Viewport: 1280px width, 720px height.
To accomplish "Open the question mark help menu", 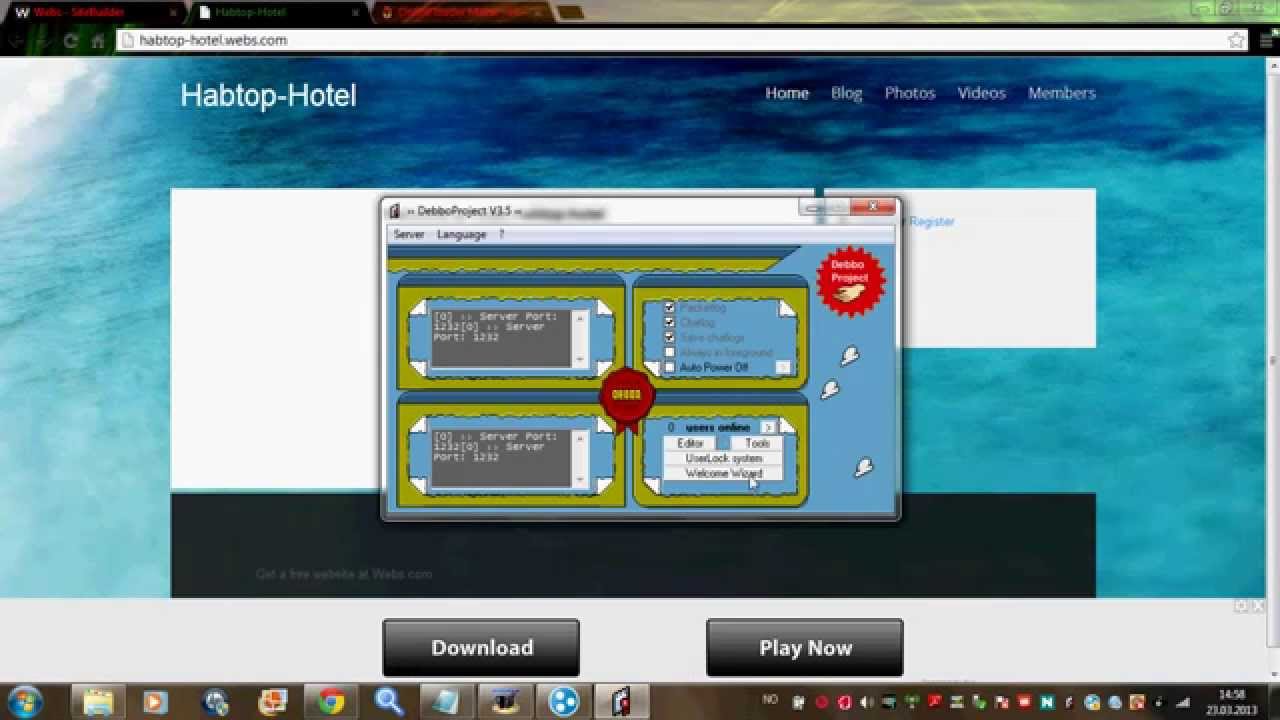I will click(501, 234).
